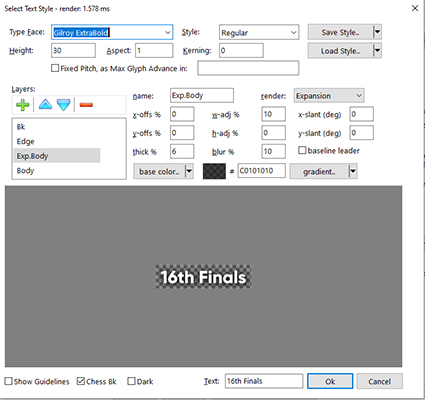This screenshot has width=425, height=400.
Task: Expand base color arrow menu
Action: click(x=189, y=171)
